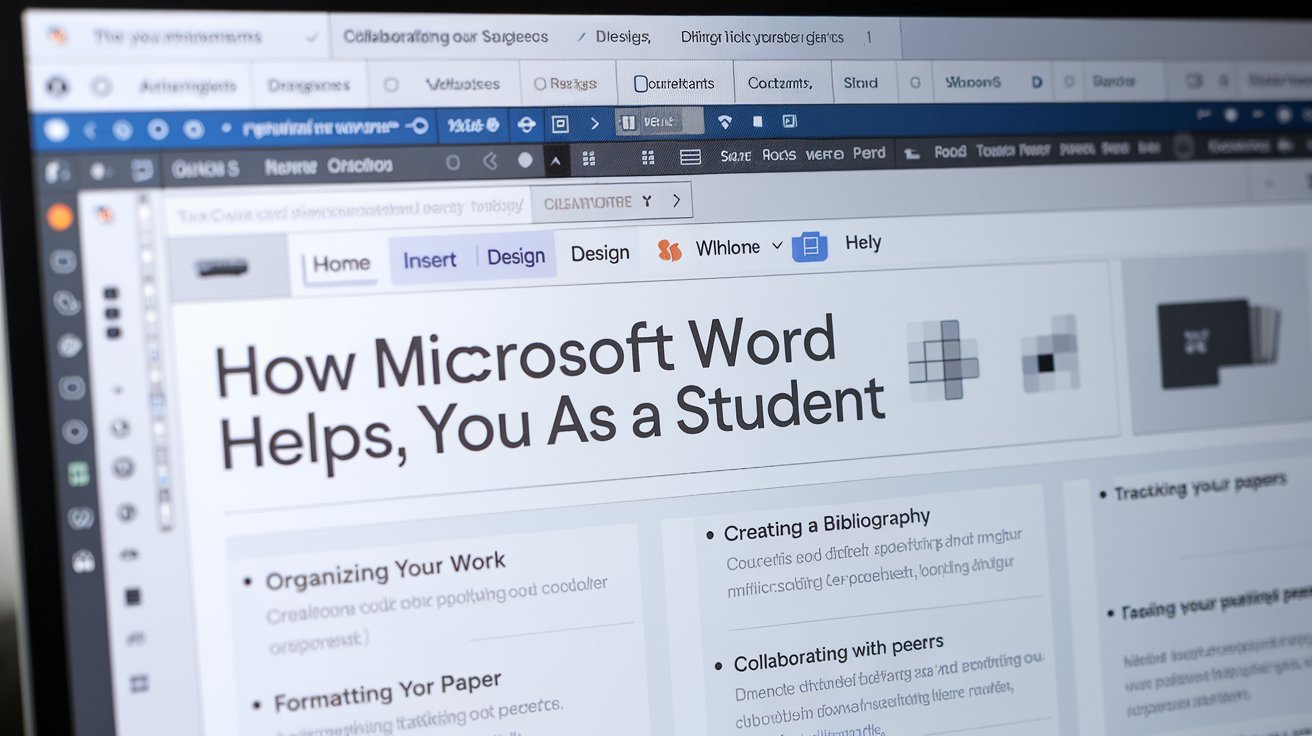Viewport: 1312px width, 736px height.
Task: Click the white circle starting the blue toolbar
Action: pos(57,130)
